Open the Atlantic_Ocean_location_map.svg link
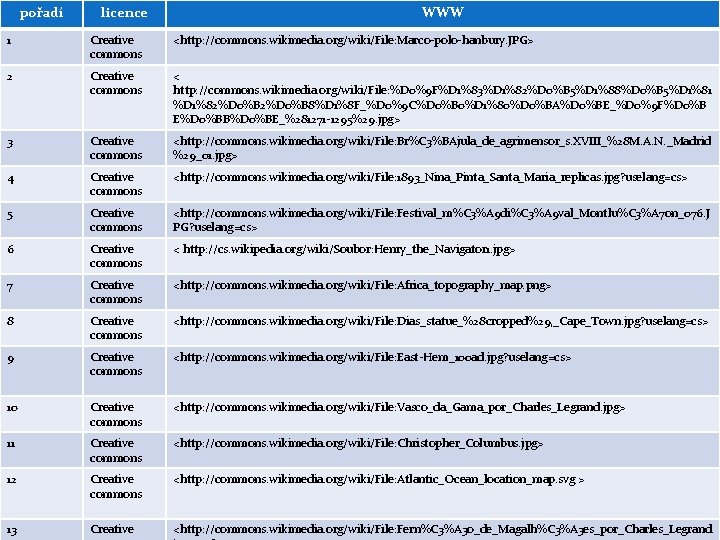 pyautogui.click(x=379, y=479)
